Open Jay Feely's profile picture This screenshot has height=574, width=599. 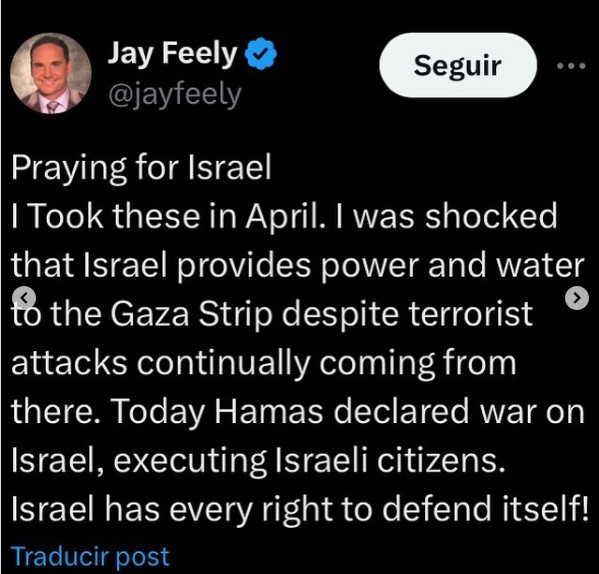[50, 73]
